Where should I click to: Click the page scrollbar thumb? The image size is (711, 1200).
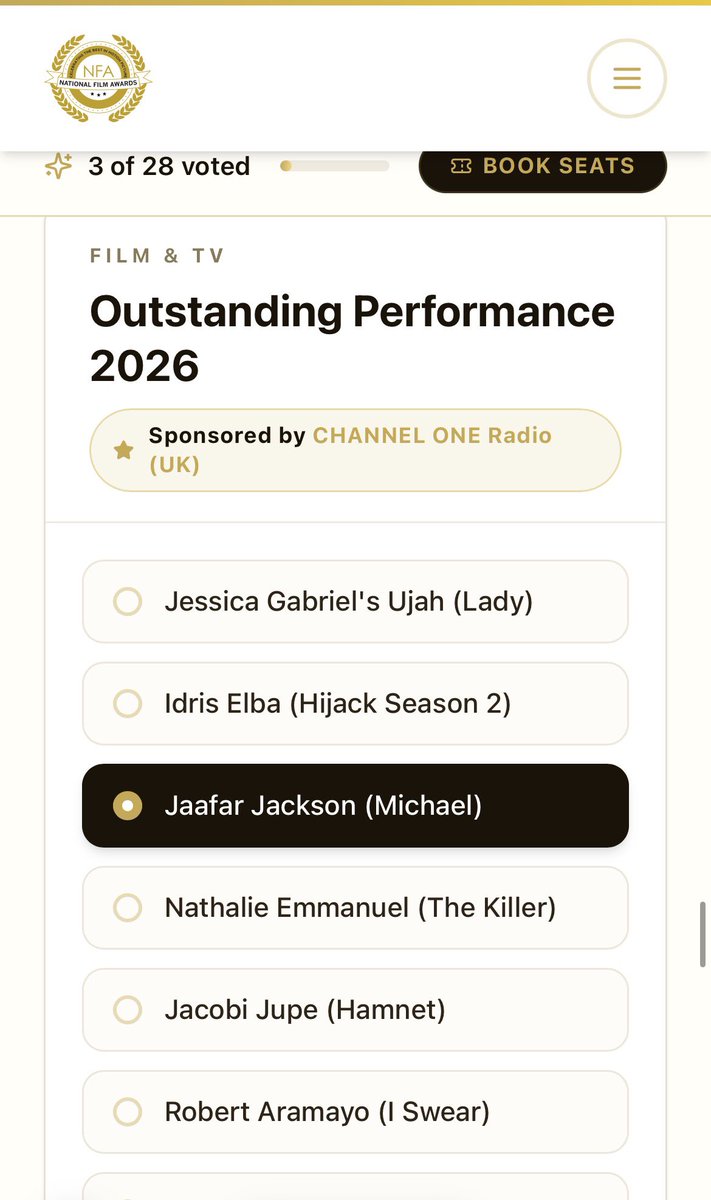(702, 934)
